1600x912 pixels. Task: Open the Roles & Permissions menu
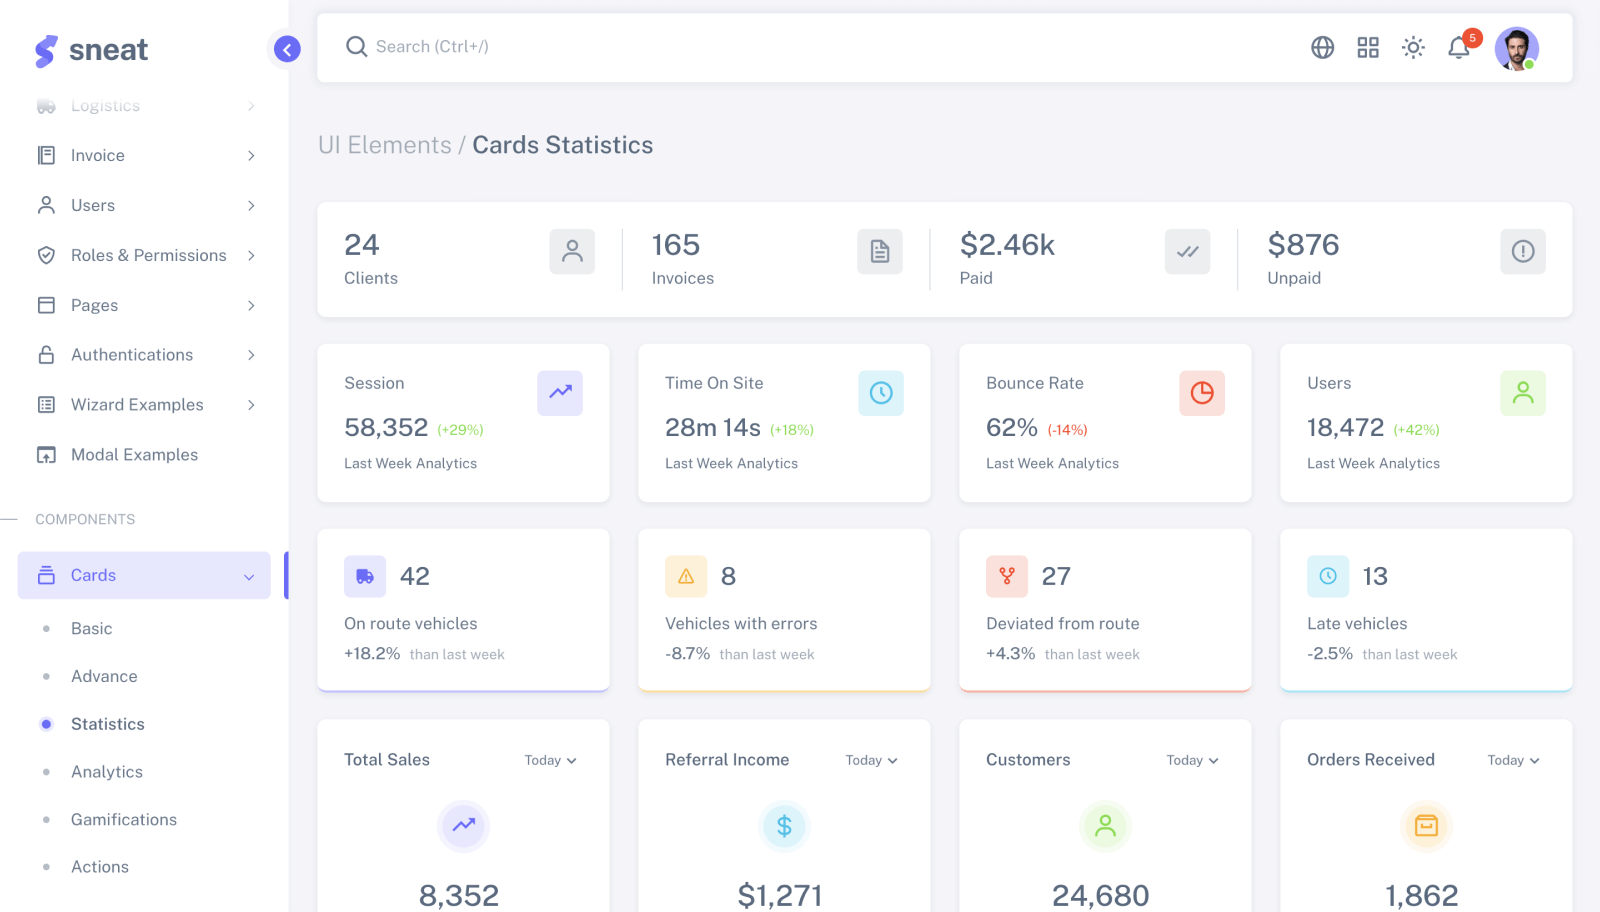148,255
